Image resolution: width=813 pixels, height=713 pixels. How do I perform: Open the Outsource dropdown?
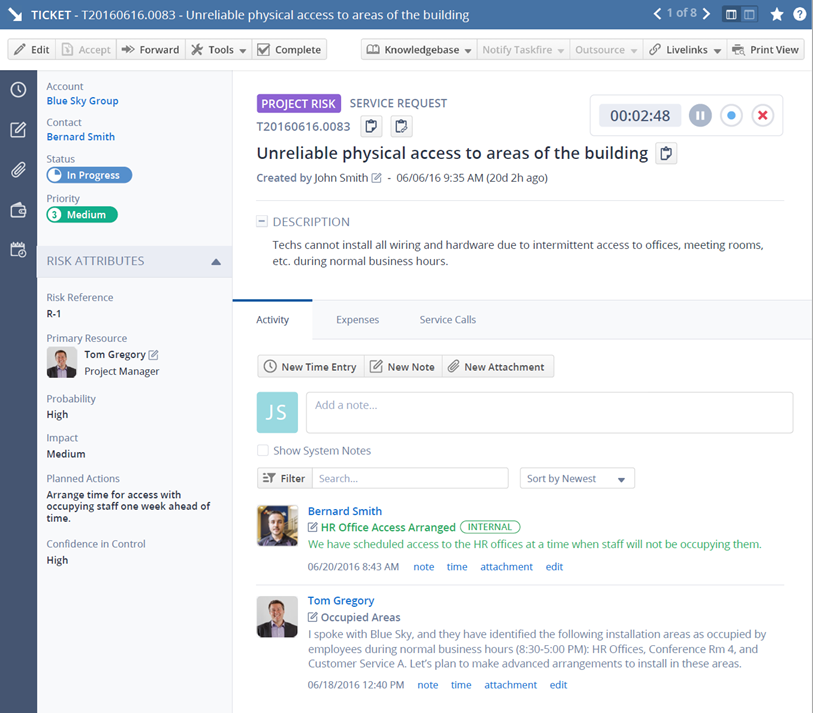coord(606,50)
